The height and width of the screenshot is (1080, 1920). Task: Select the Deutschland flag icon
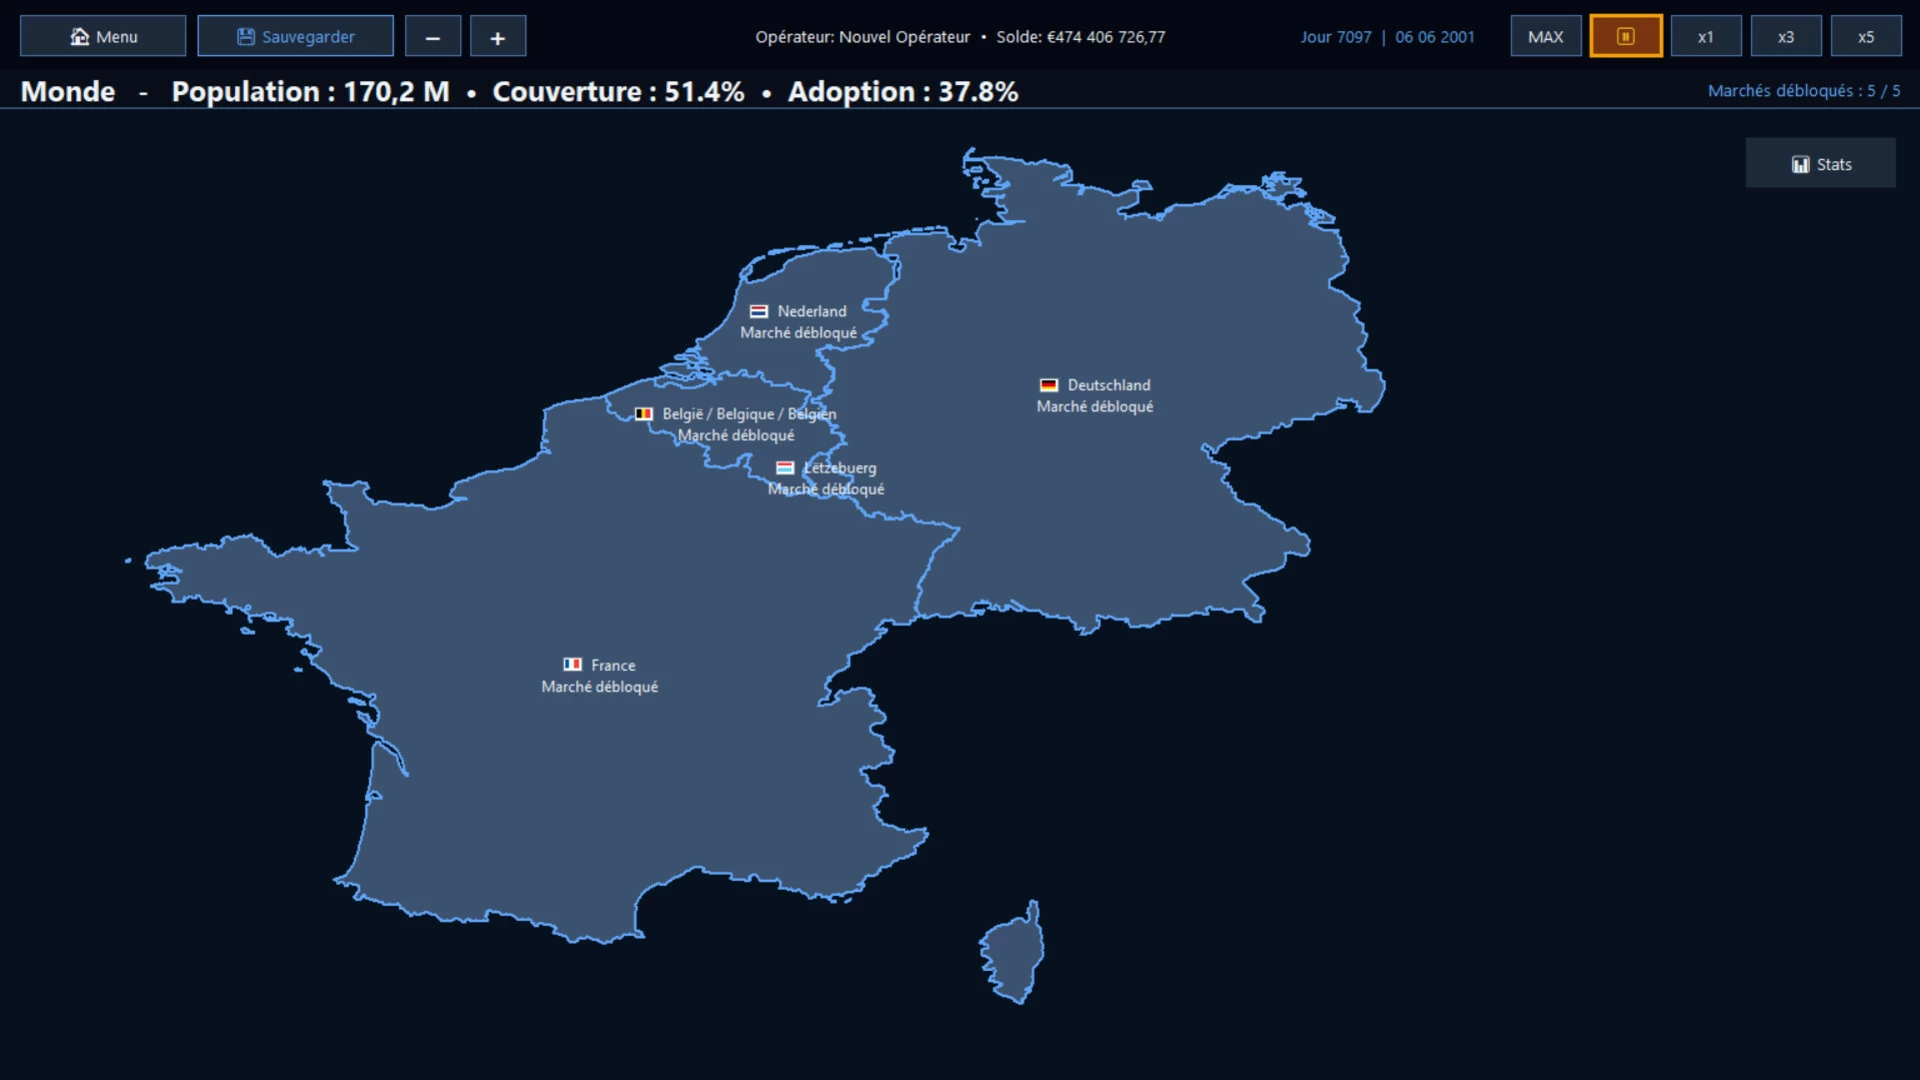tap(1049, 385)
